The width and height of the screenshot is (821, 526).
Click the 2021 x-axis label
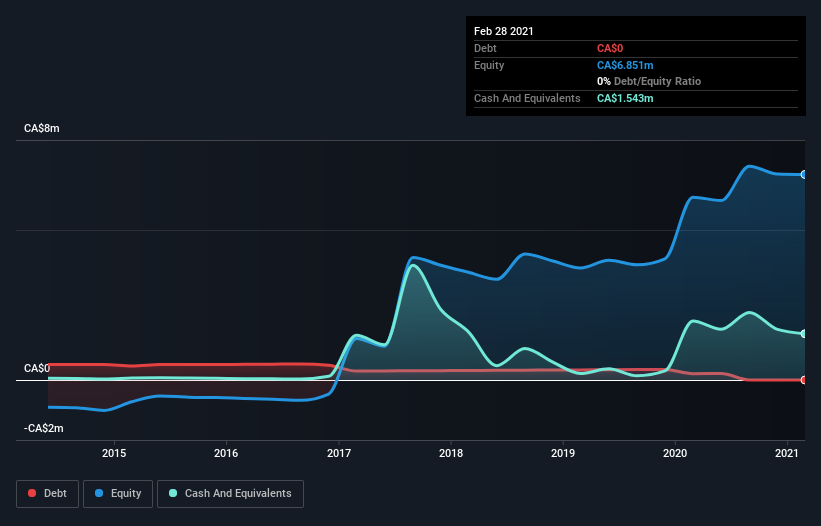786,453
